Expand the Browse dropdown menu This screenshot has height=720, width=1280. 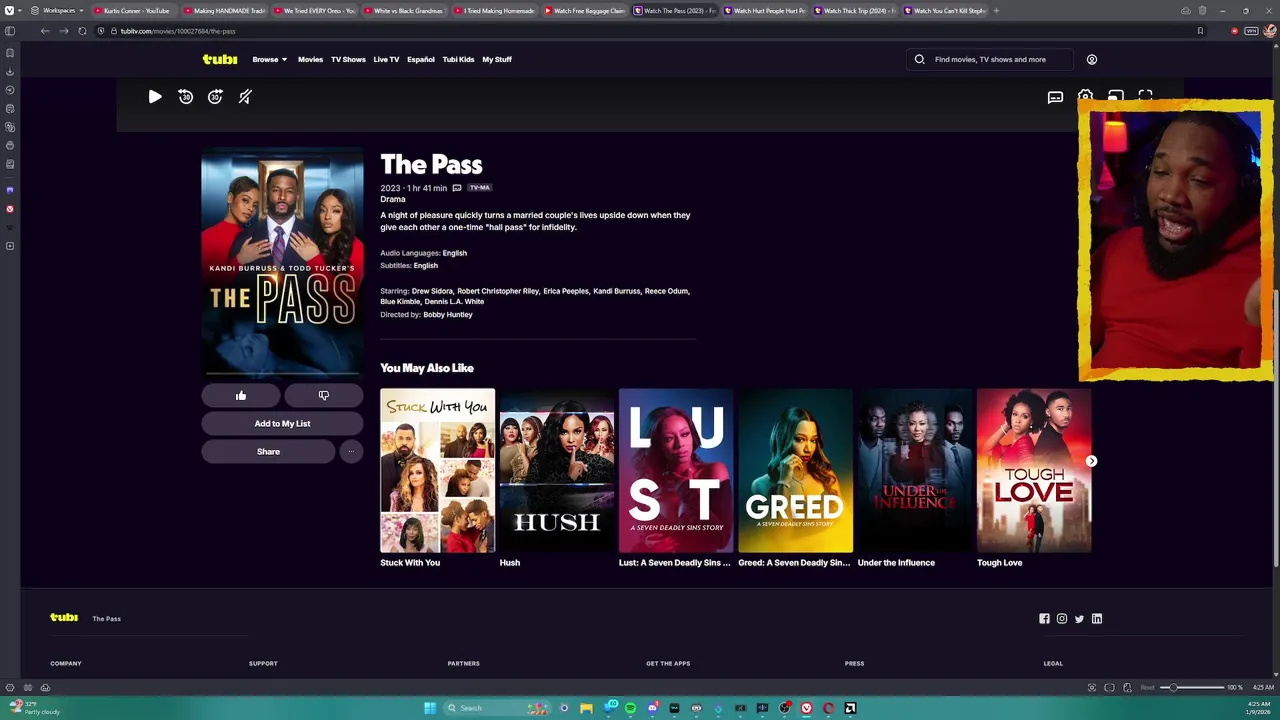click(269, 59)
